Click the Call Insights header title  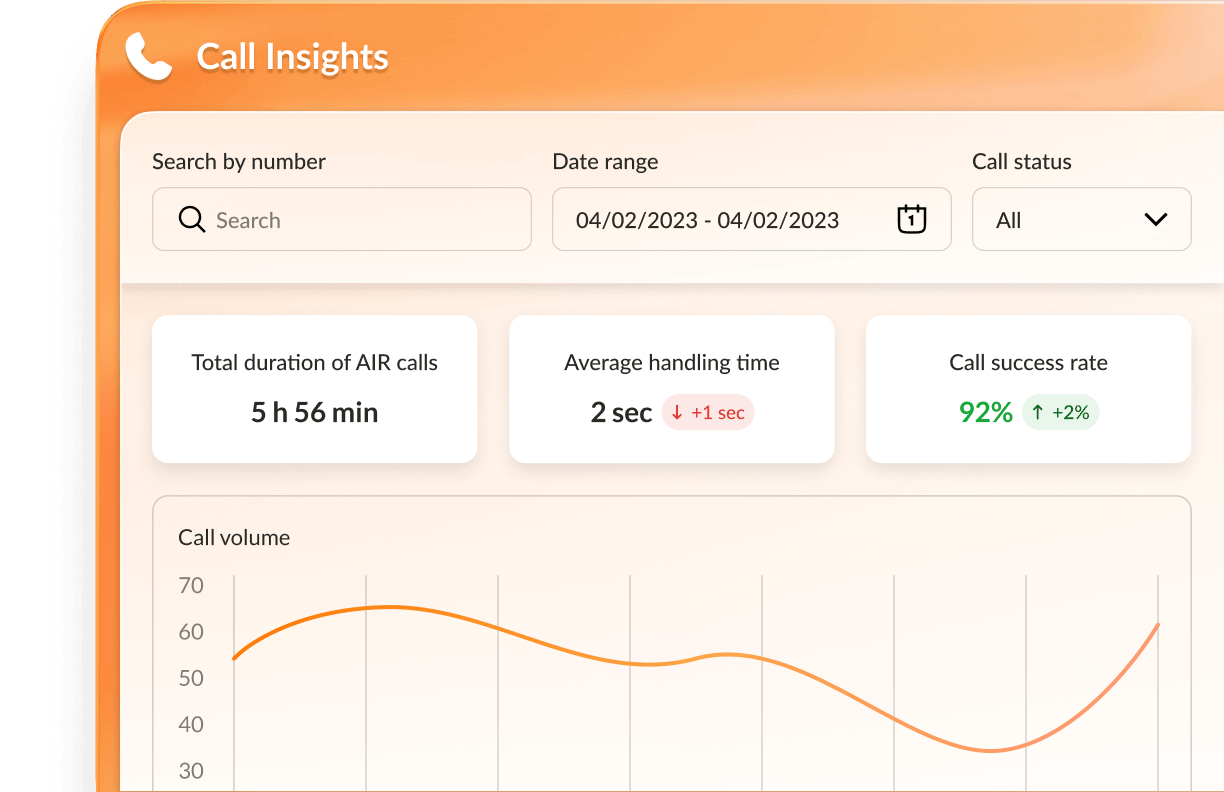pos(292,57)
